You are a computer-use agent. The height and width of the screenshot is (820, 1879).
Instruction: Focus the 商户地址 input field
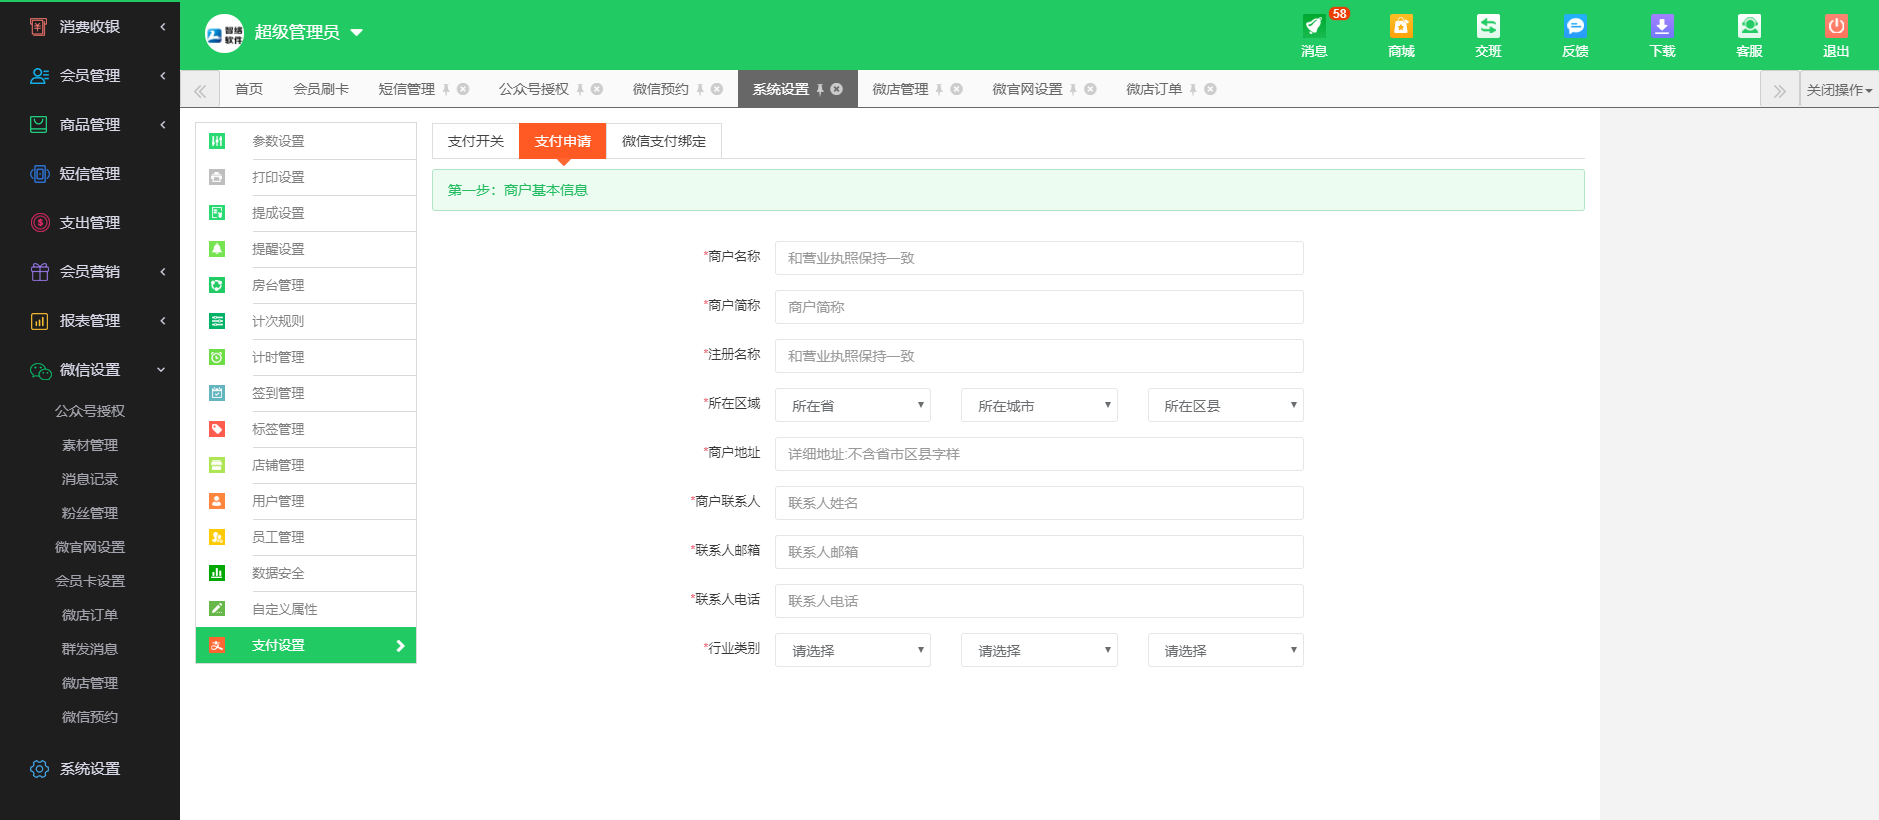[x=1039, y=454]
